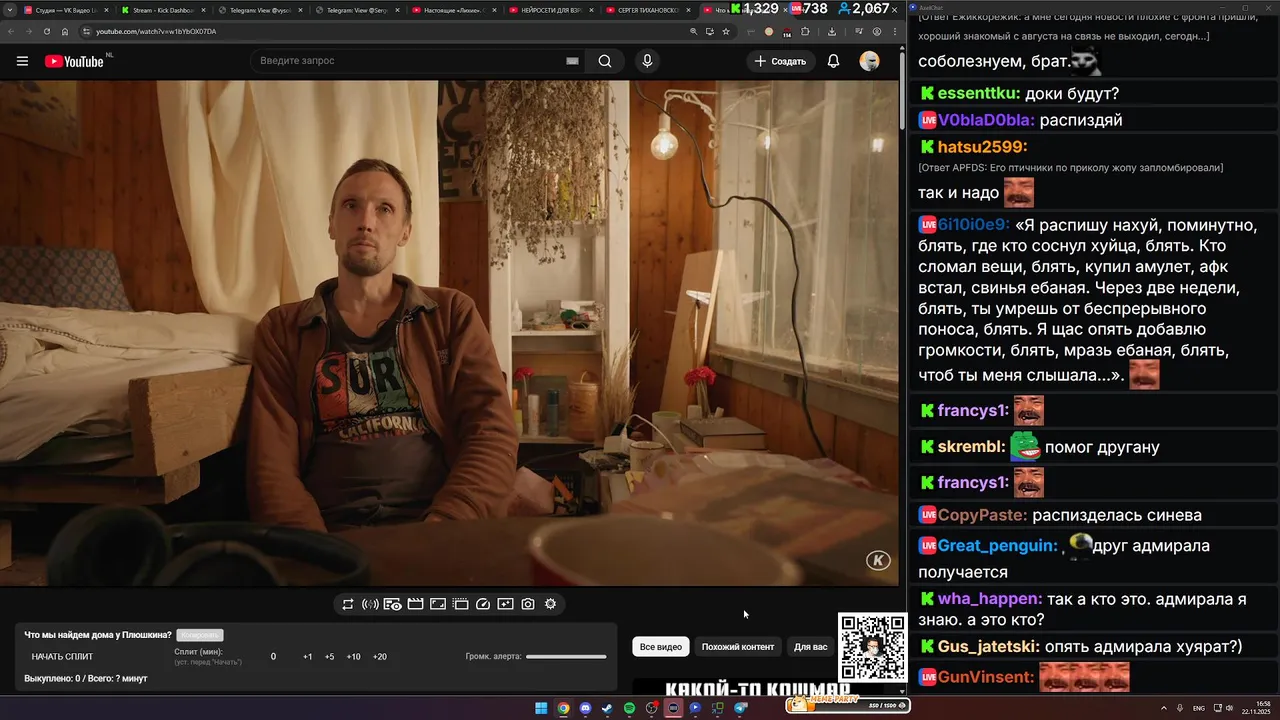The width and height of the screenshot is (1280, 720).
Task: Click V0blaD0bla username in chat
Action: tap(986, 120)
